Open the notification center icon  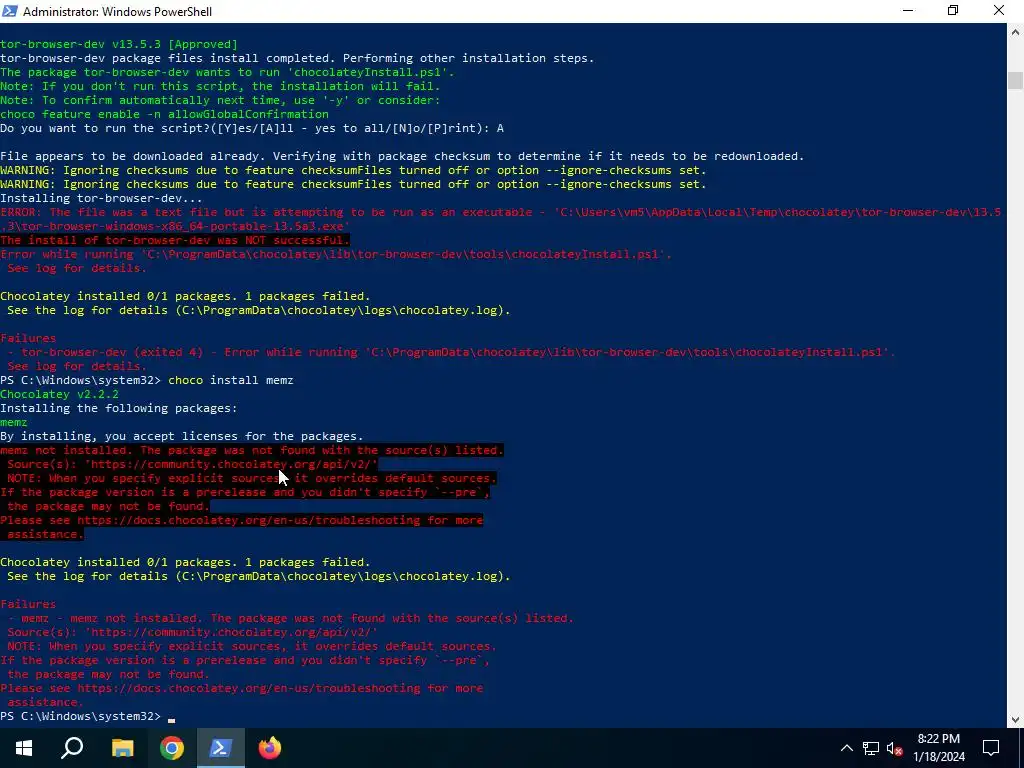[x=991, y=748]
